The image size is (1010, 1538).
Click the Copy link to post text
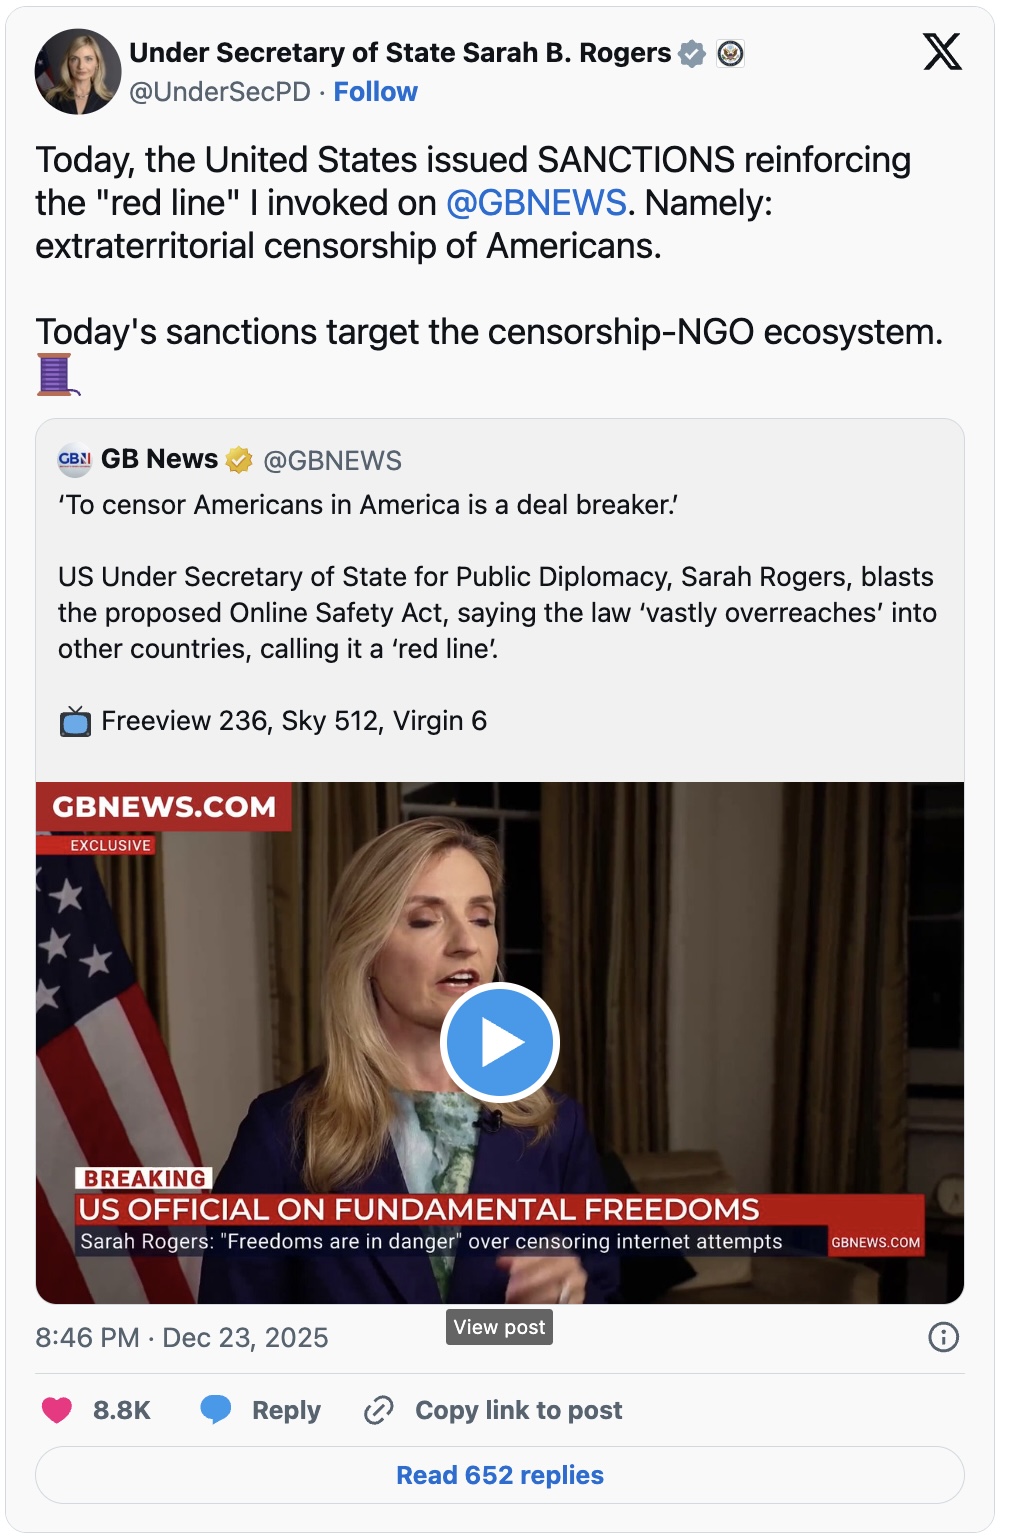(518, 1410)
